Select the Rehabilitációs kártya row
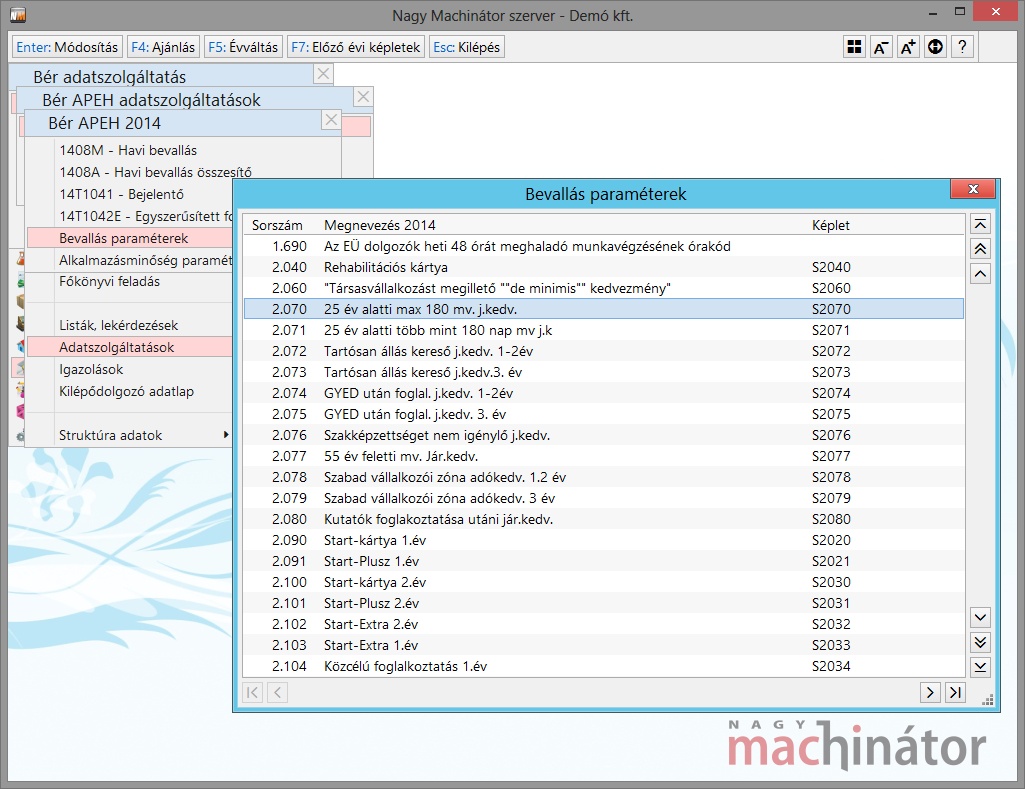This screenshot has height=789, width=1025. (386, 267)
